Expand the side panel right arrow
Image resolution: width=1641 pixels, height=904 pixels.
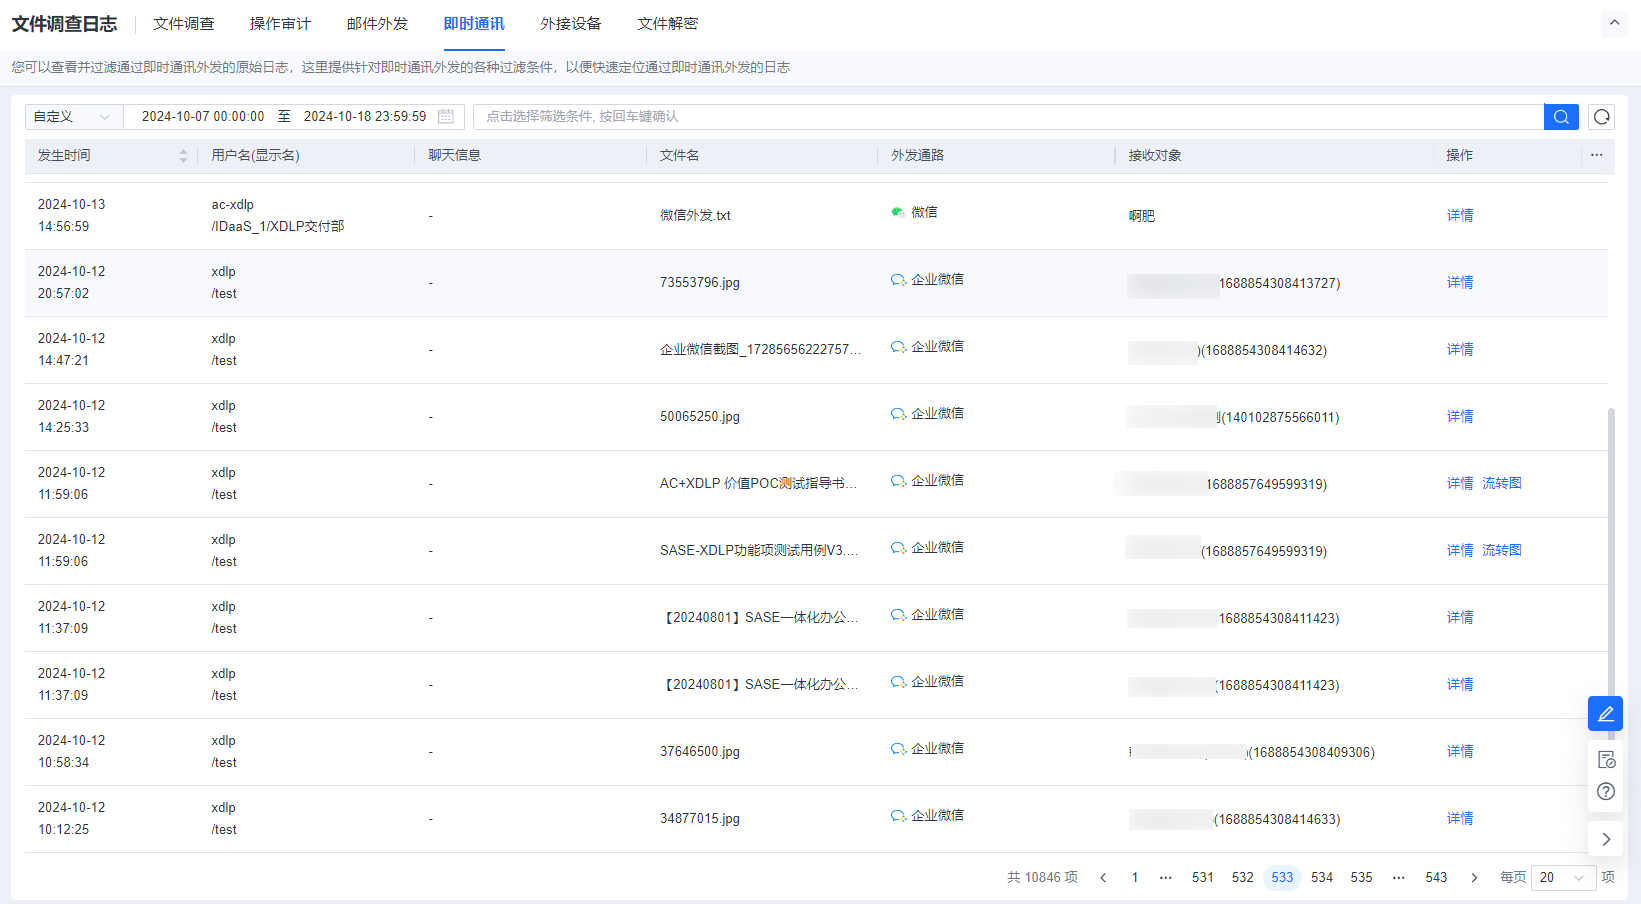click(1605, 839)
